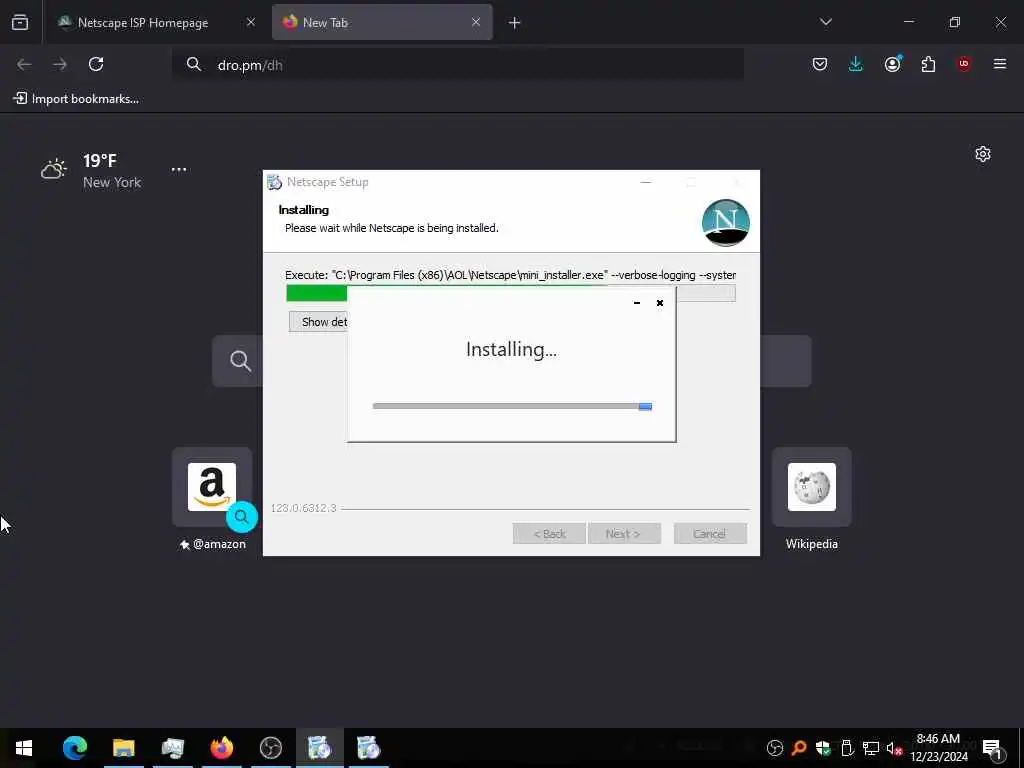Viewport: 1024px width, 768px height.
Task: Open the New York weather widget
Action: tap(91, 170)
